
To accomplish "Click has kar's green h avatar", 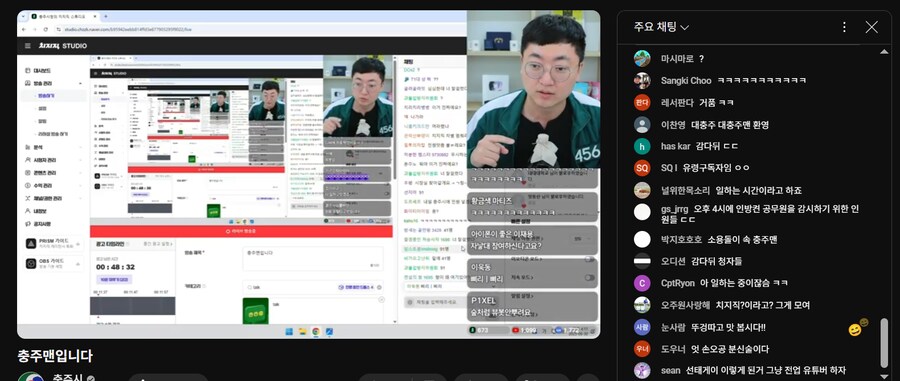I will tap(642, 146).
